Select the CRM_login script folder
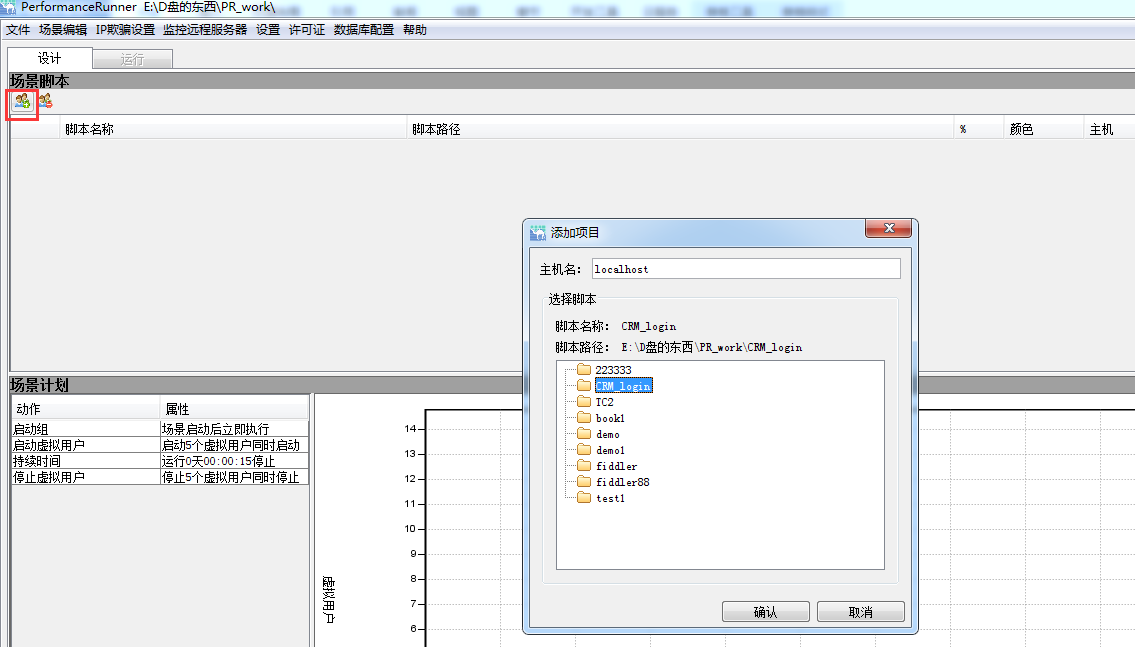 point(622,386)
